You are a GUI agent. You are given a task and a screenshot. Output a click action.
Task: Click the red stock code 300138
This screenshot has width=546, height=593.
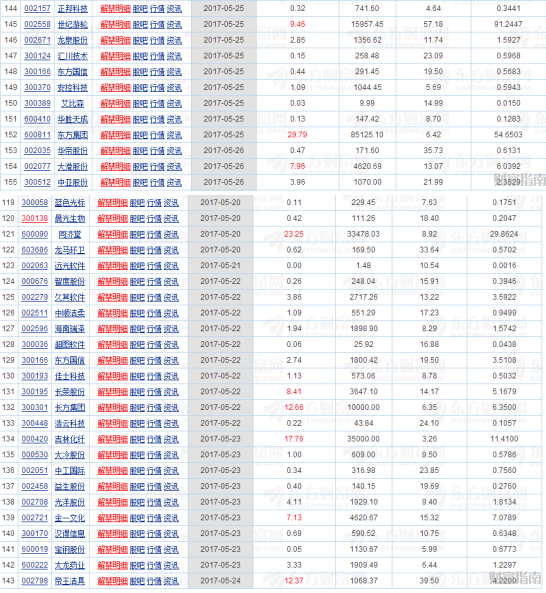pos(35,218)
